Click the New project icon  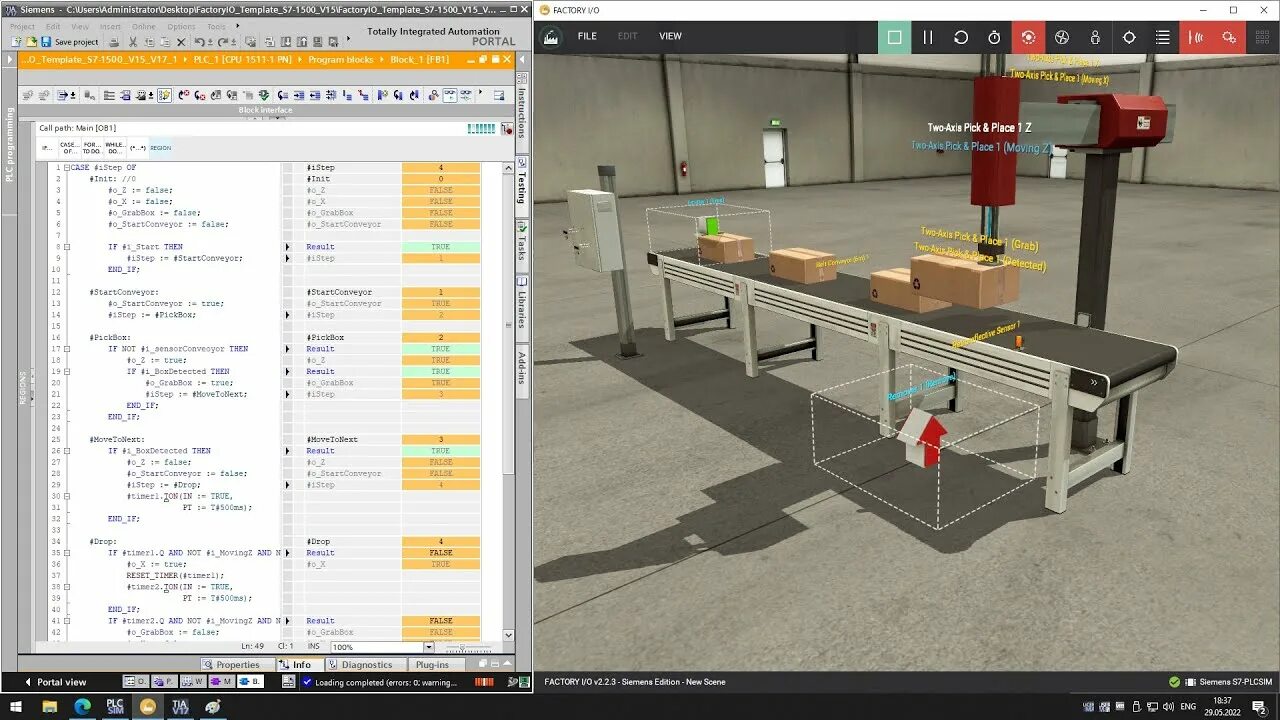17,42
